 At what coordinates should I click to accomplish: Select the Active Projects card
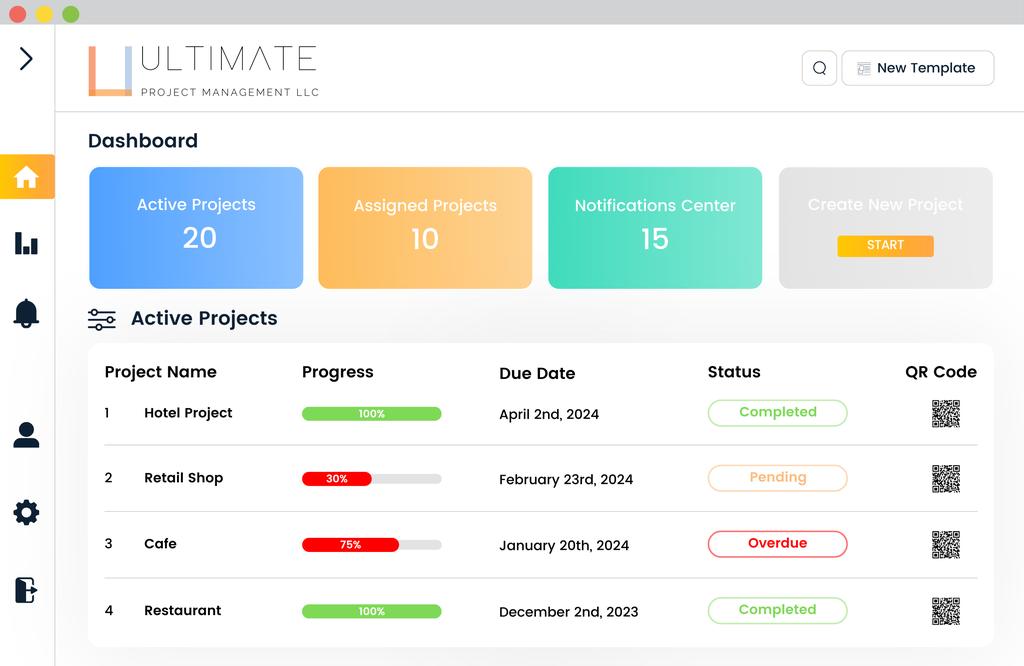tap(196, 228)
